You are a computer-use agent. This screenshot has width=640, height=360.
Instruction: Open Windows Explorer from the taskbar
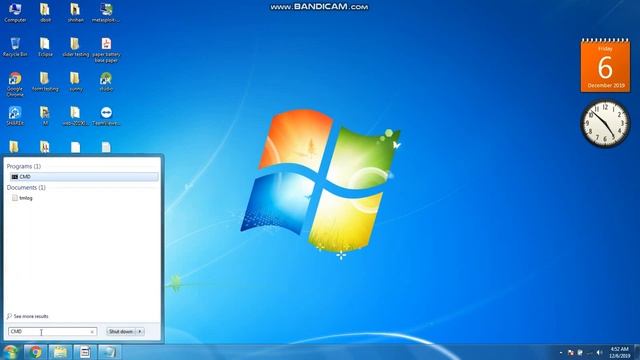pyautogui.click(x=60, y=352)
